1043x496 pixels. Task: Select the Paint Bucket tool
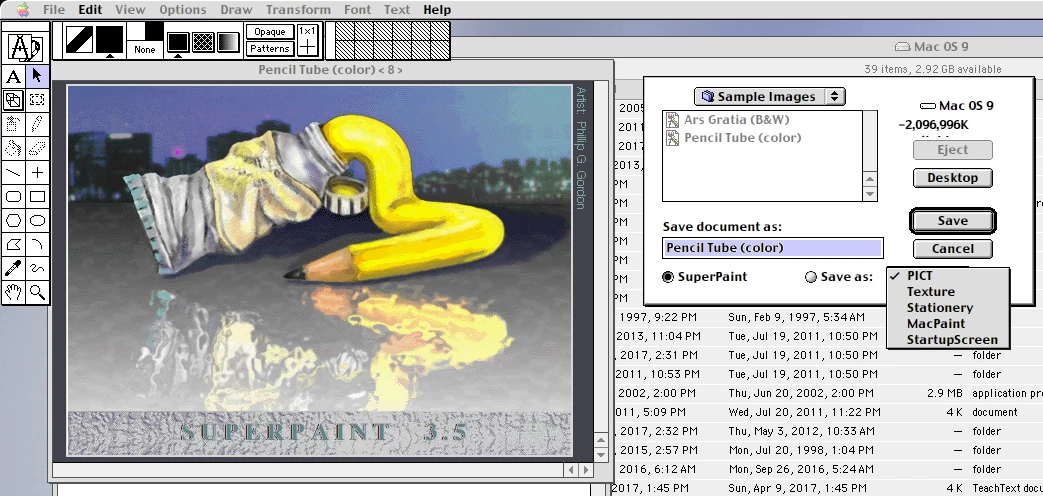pos(13,148)
